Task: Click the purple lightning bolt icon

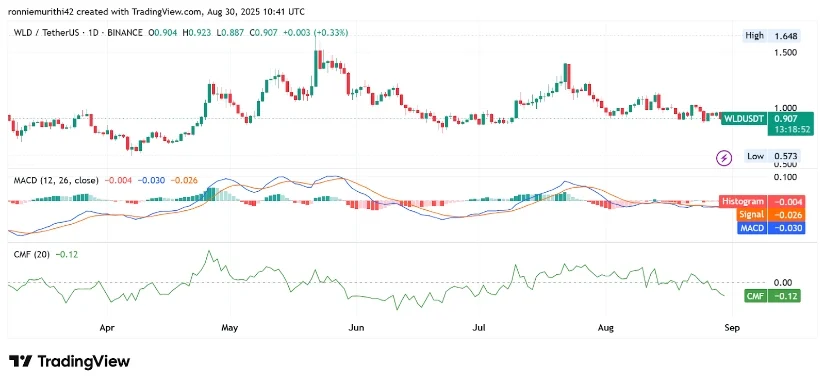Action: pos(725,157)
